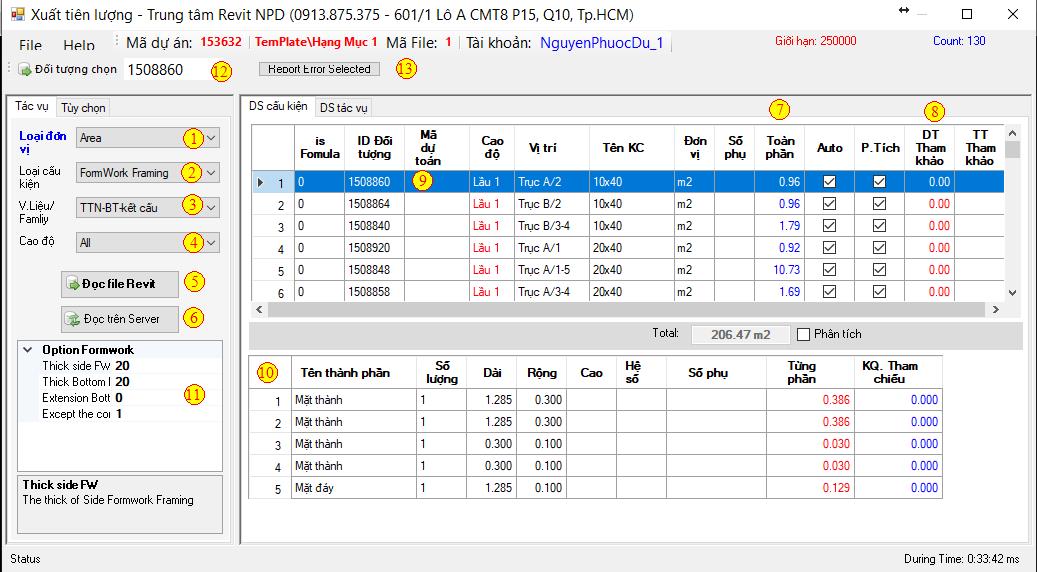Click the 0.129 Từng phần value
Image resolution: width=1037 pixels, height=572 pixels.
[x=836, y=488]
